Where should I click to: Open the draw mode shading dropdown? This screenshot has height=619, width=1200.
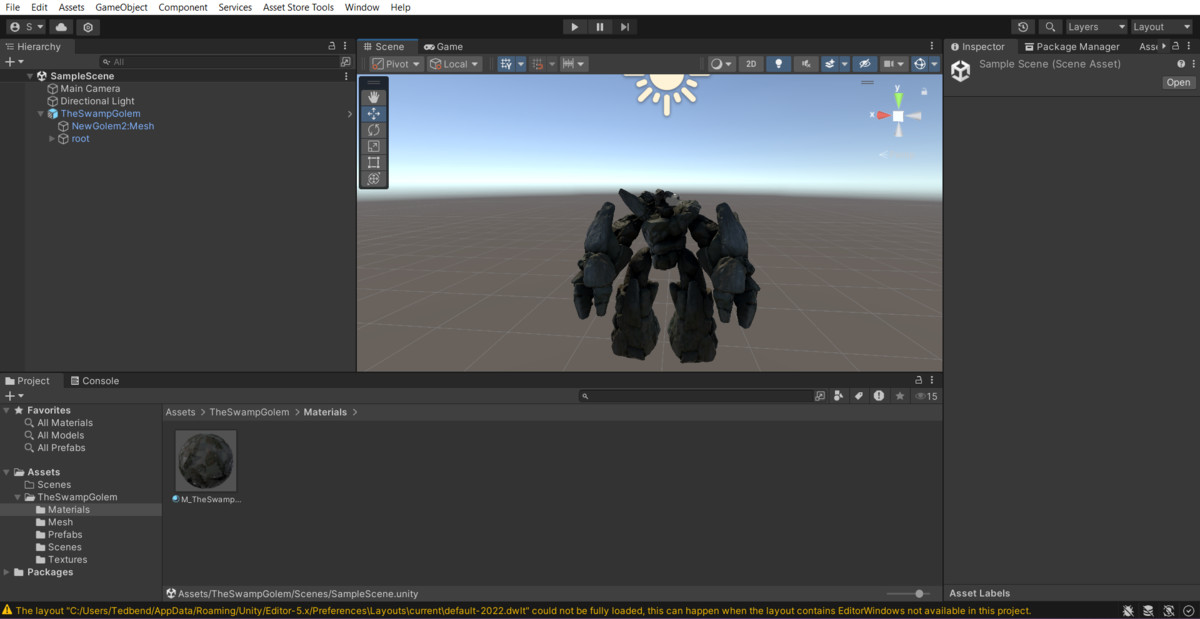[721, 64]
